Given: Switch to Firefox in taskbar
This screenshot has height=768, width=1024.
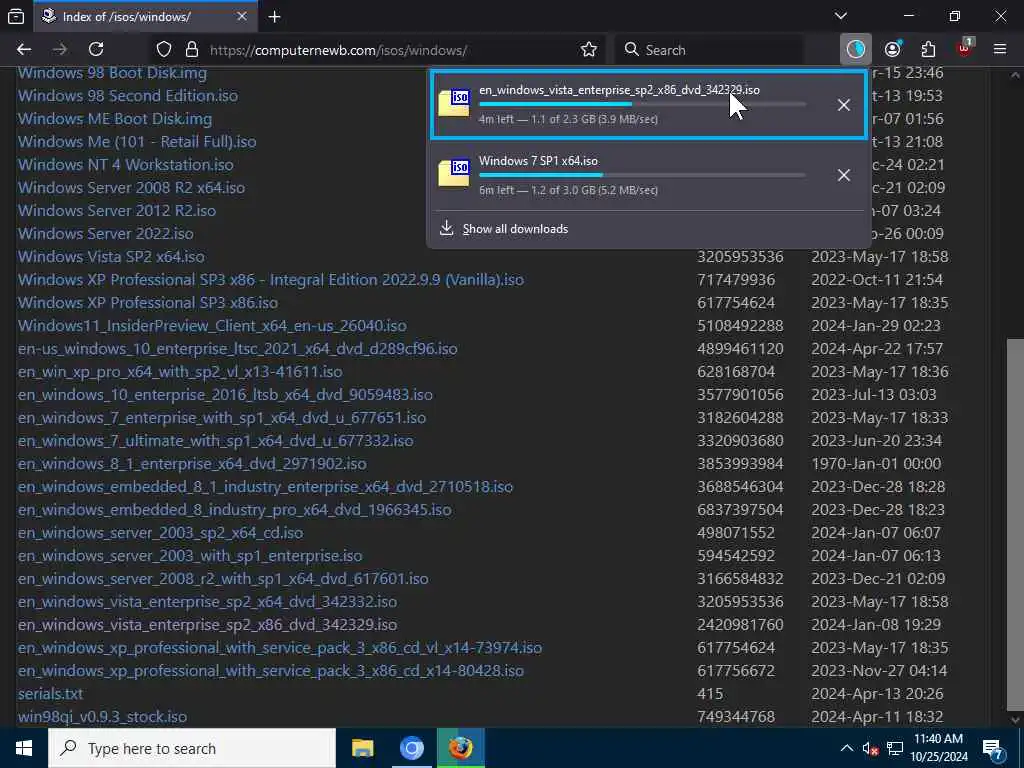Looking at the screenshot, I should [x=460, y=748].
